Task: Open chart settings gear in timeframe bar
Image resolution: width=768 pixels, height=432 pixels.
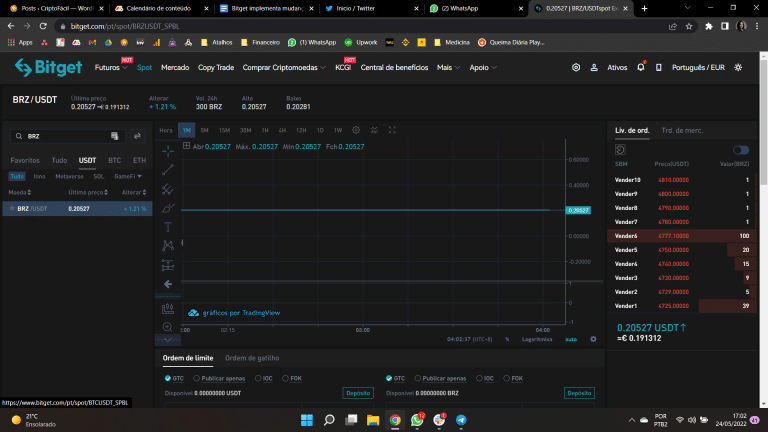Action: 356,130
